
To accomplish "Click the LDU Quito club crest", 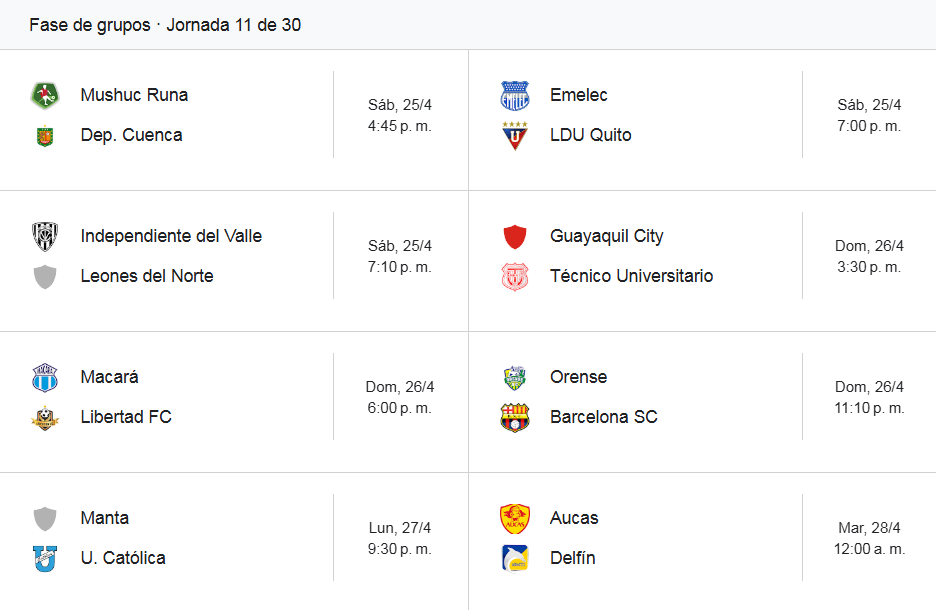I will 515,135.
